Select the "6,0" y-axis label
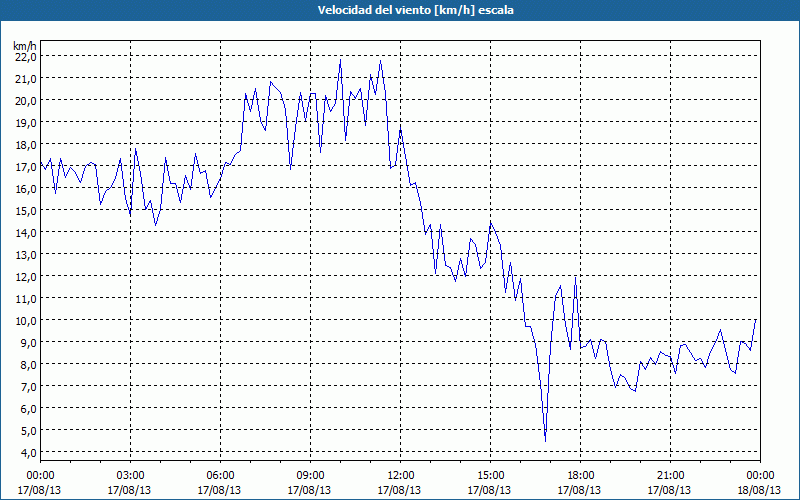 coord(28,409)
